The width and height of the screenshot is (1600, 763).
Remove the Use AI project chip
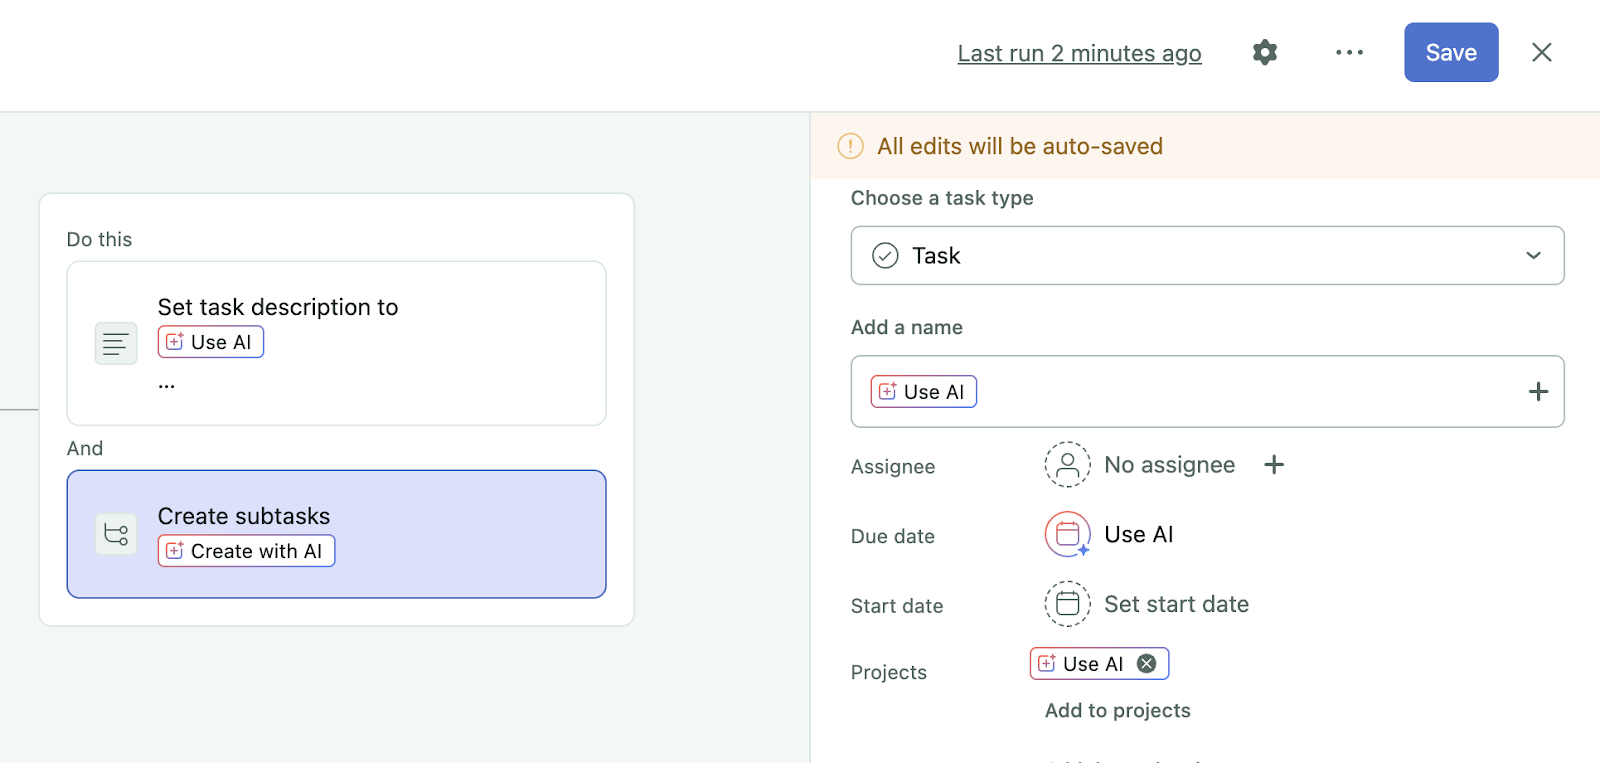[x=1147, y=664]
